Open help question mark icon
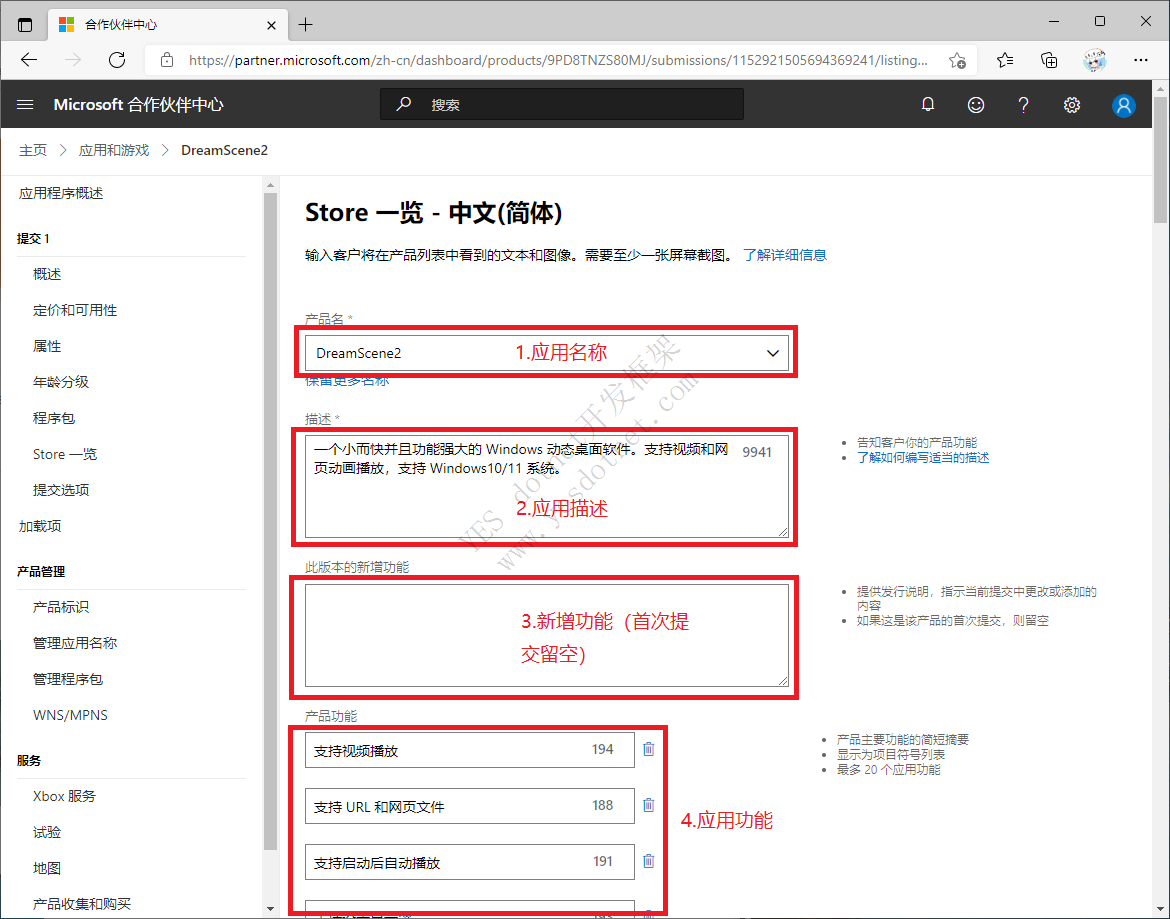1170x919 pixels. [1023, 104]
